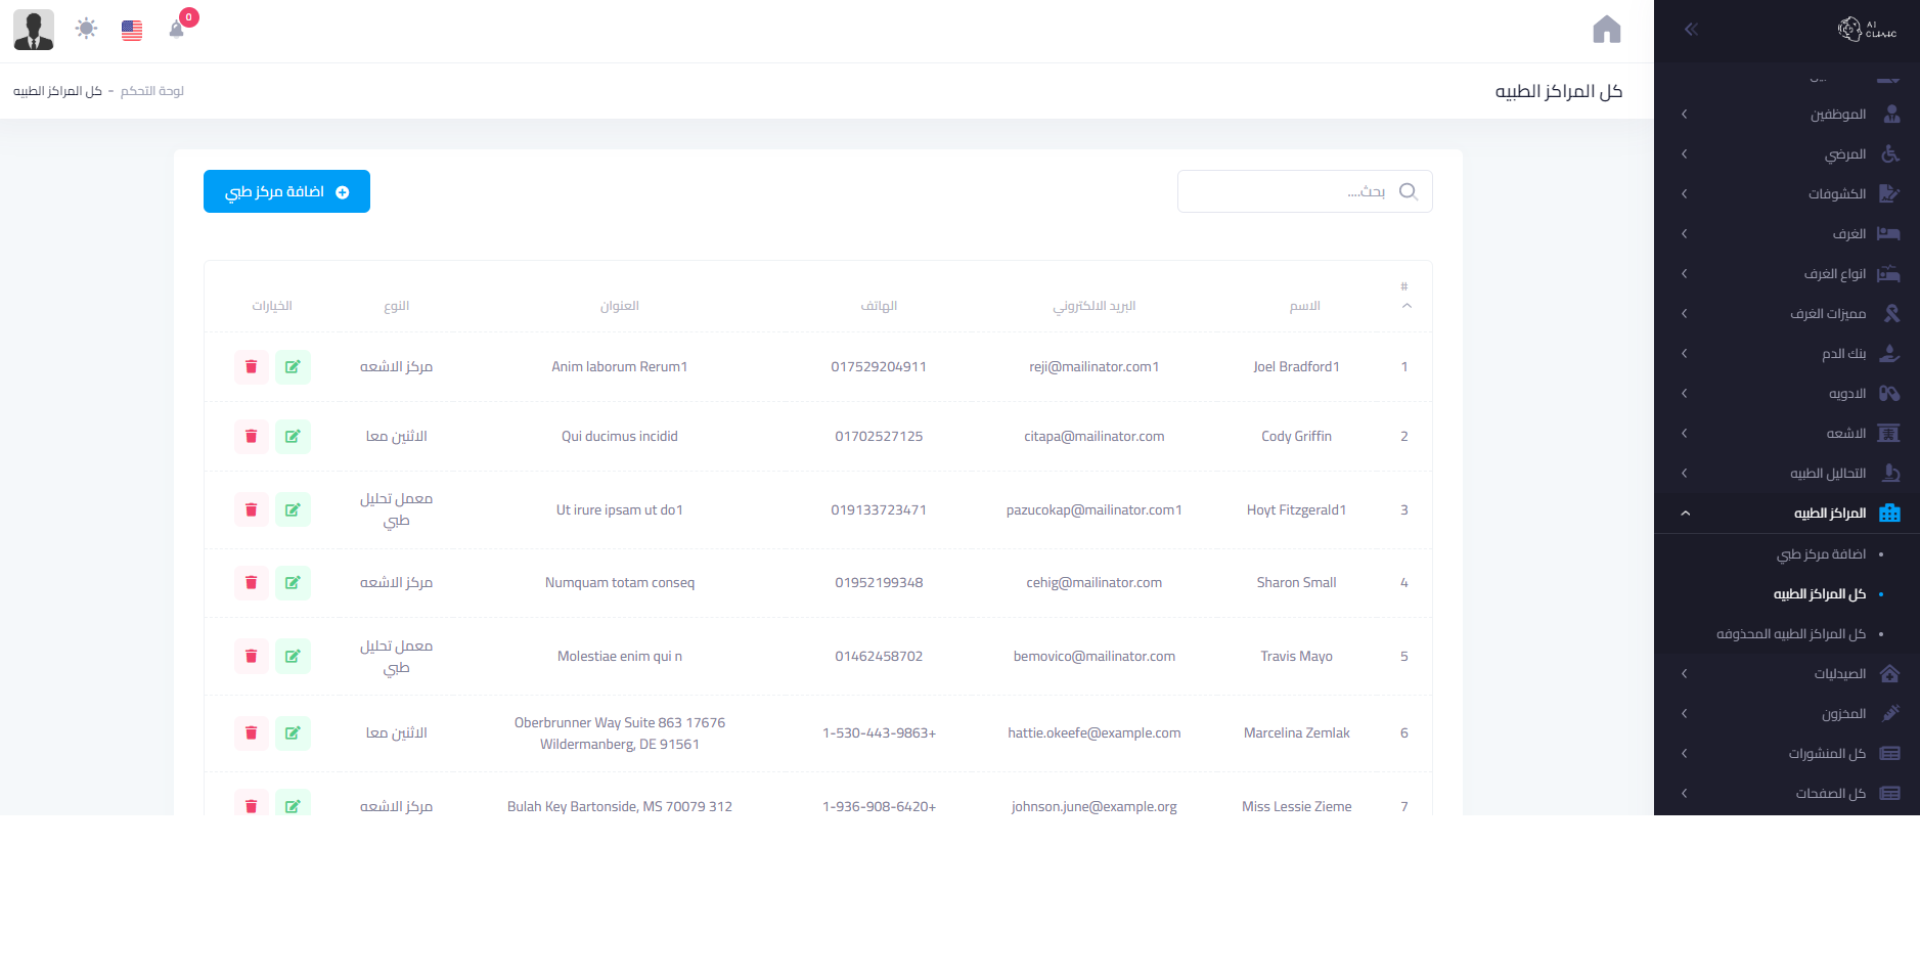
Task: Click the US flag language icon
Action: coord(132,30)
